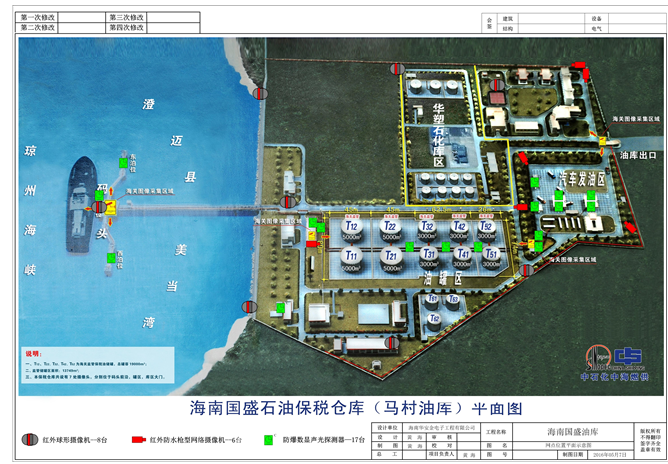Click the 油罐区 label
The image size is (668, 464).
click(x=443, y=279)
